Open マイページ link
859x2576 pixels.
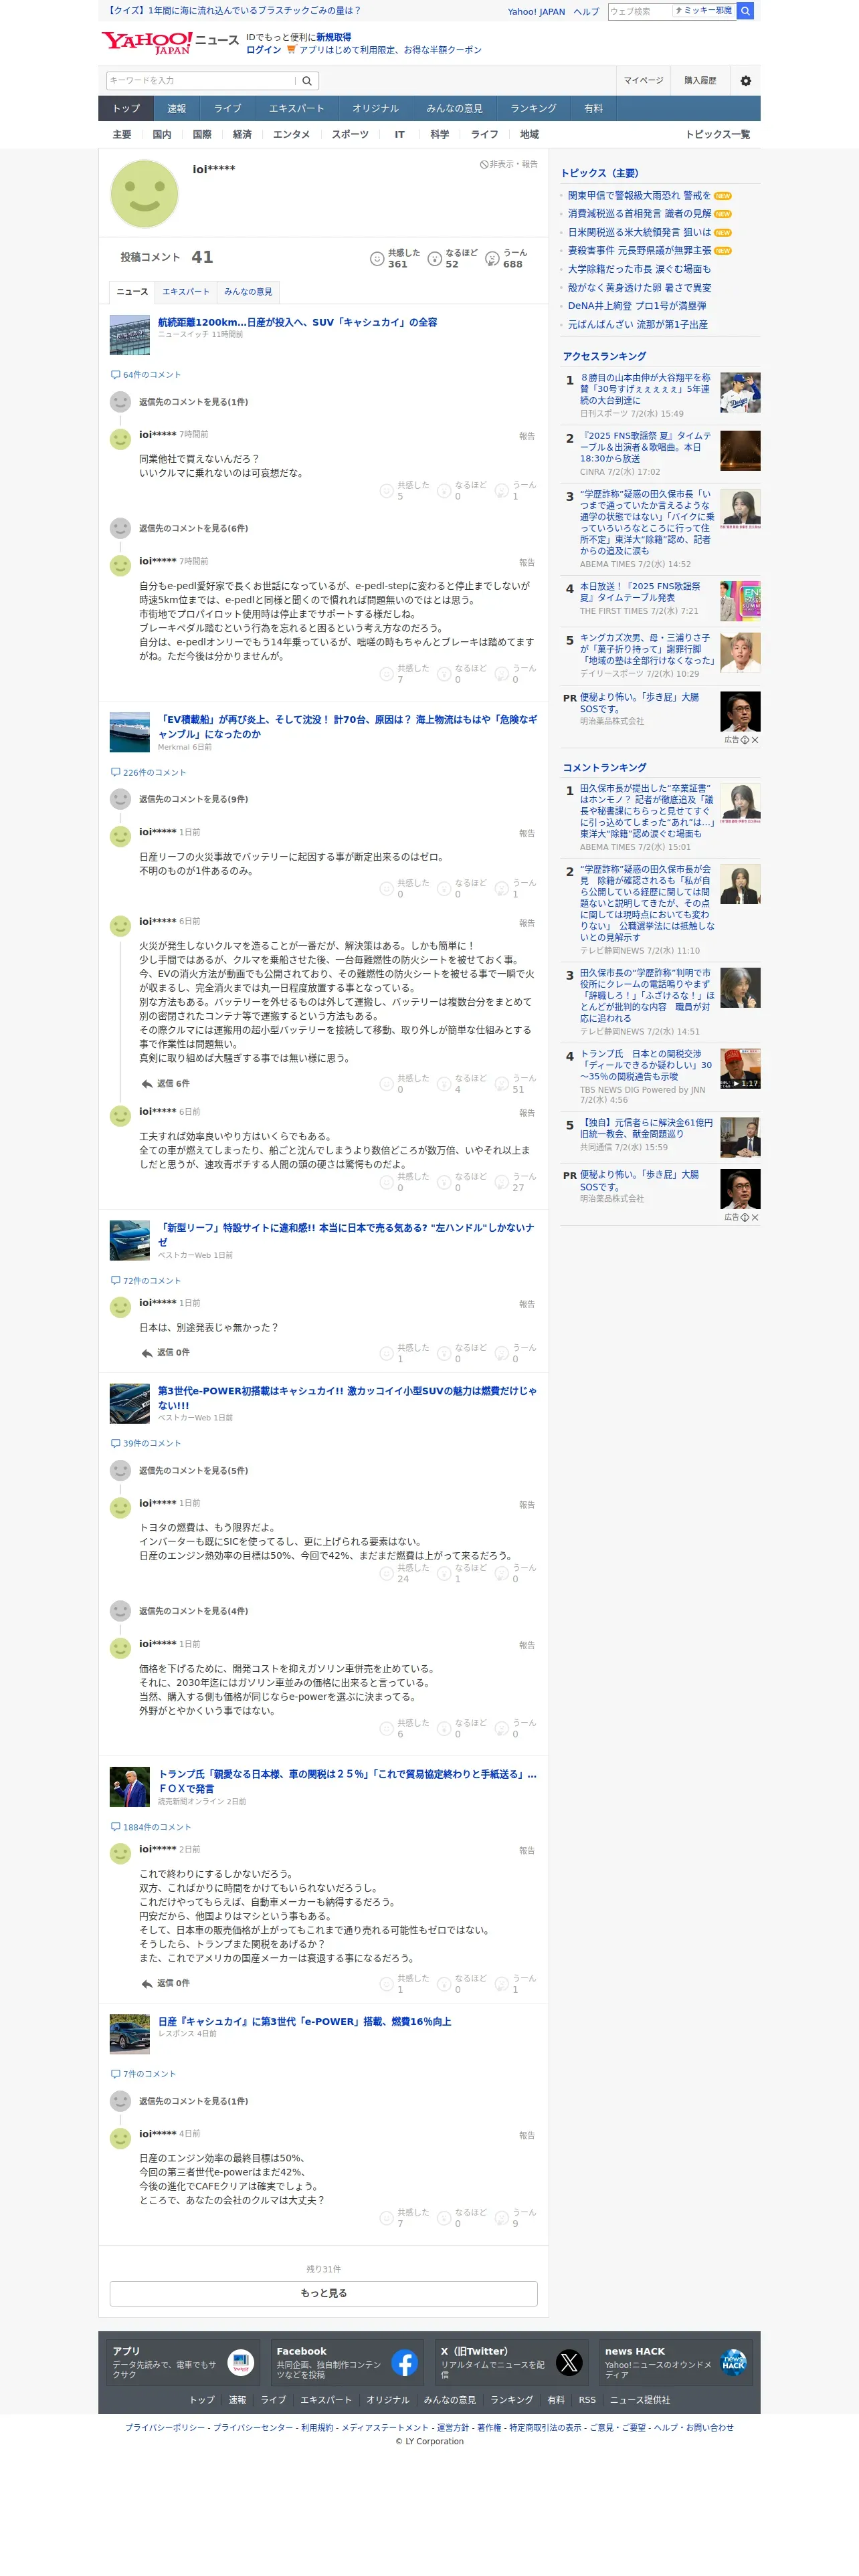pos(643,81)
